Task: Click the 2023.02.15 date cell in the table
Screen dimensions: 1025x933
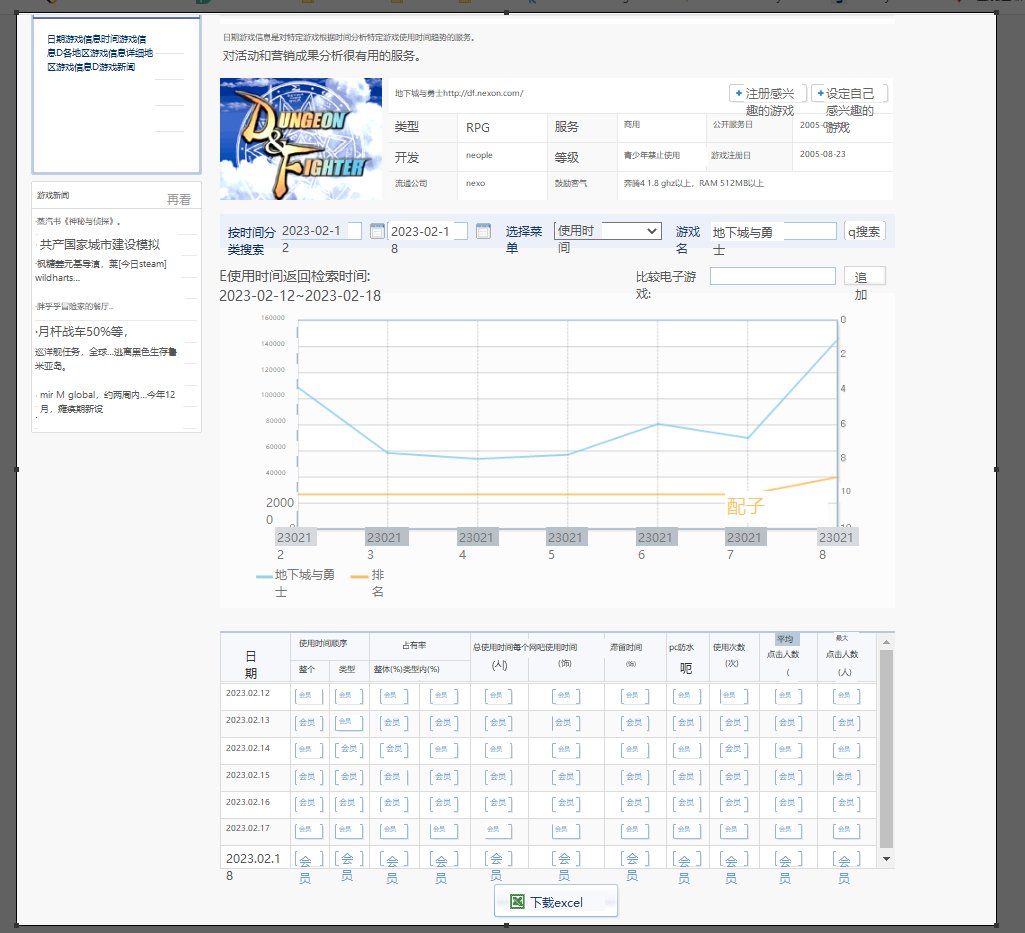Action: tap(248, 775)
